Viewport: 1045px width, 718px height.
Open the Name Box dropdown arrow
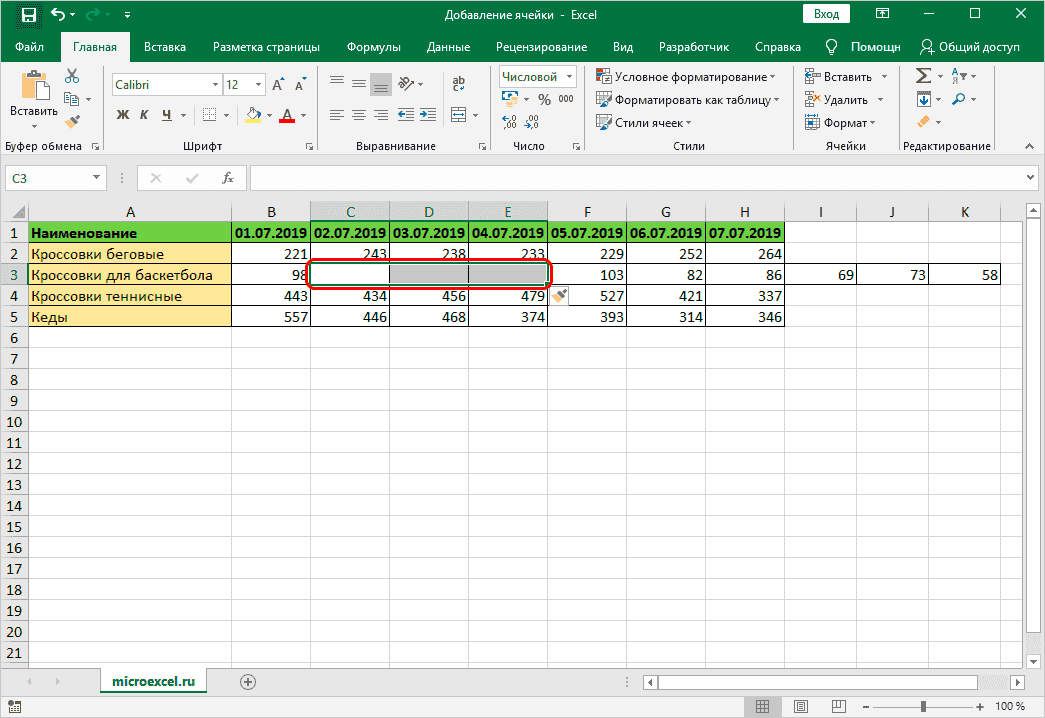click(97, 178)
